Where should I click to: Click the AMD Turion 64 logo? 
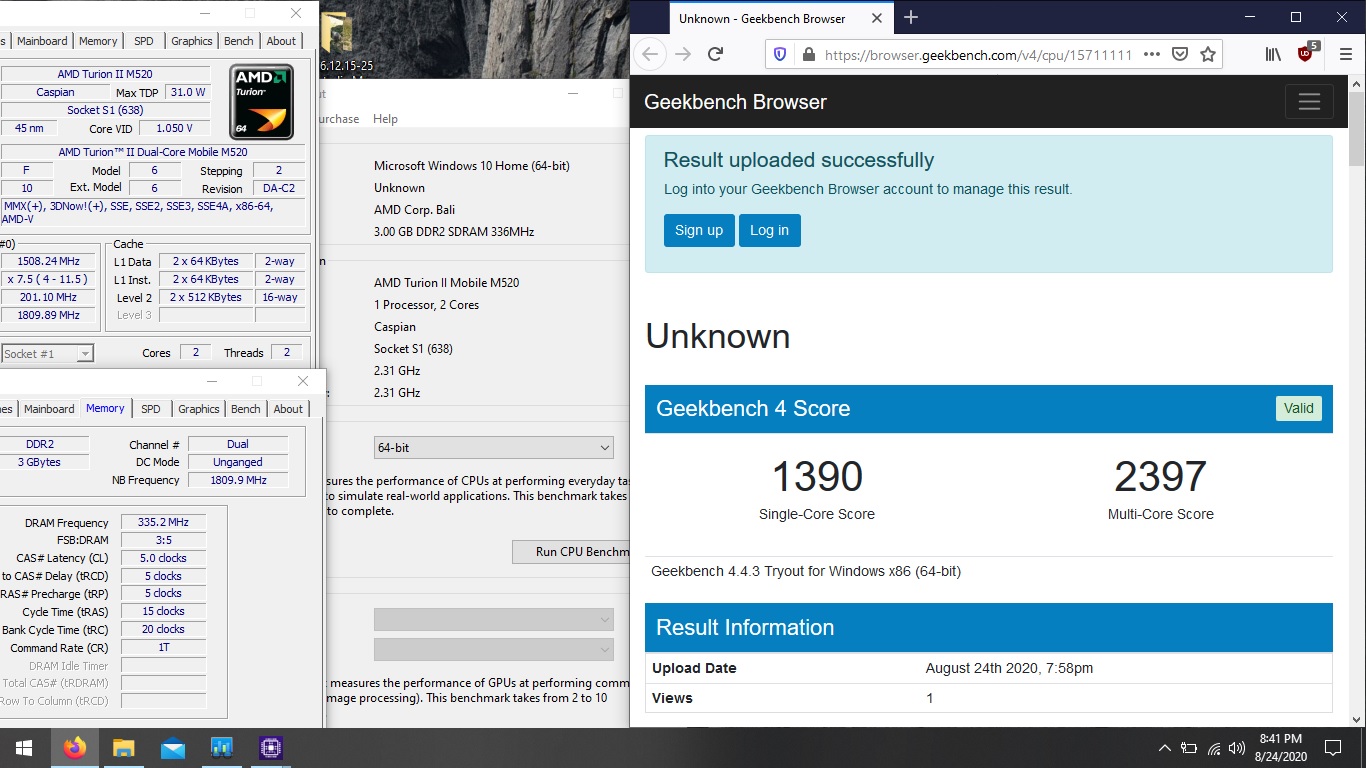[261, 102]
